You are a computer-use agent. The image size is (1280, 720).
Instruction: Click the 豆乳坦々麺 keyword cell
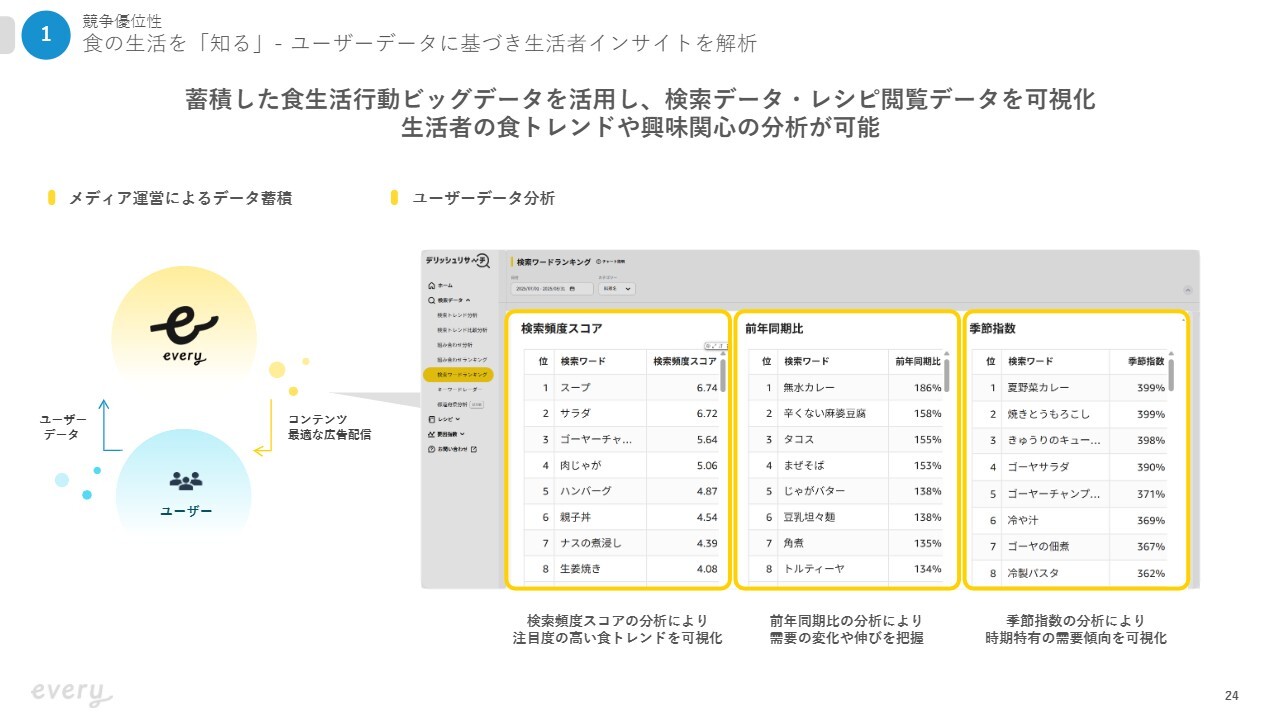point(809,517)
